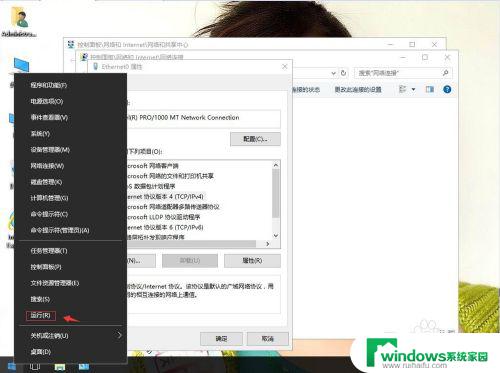Click the list scrollbar down arrow
The image size is (500, 373).
[276, 235]
